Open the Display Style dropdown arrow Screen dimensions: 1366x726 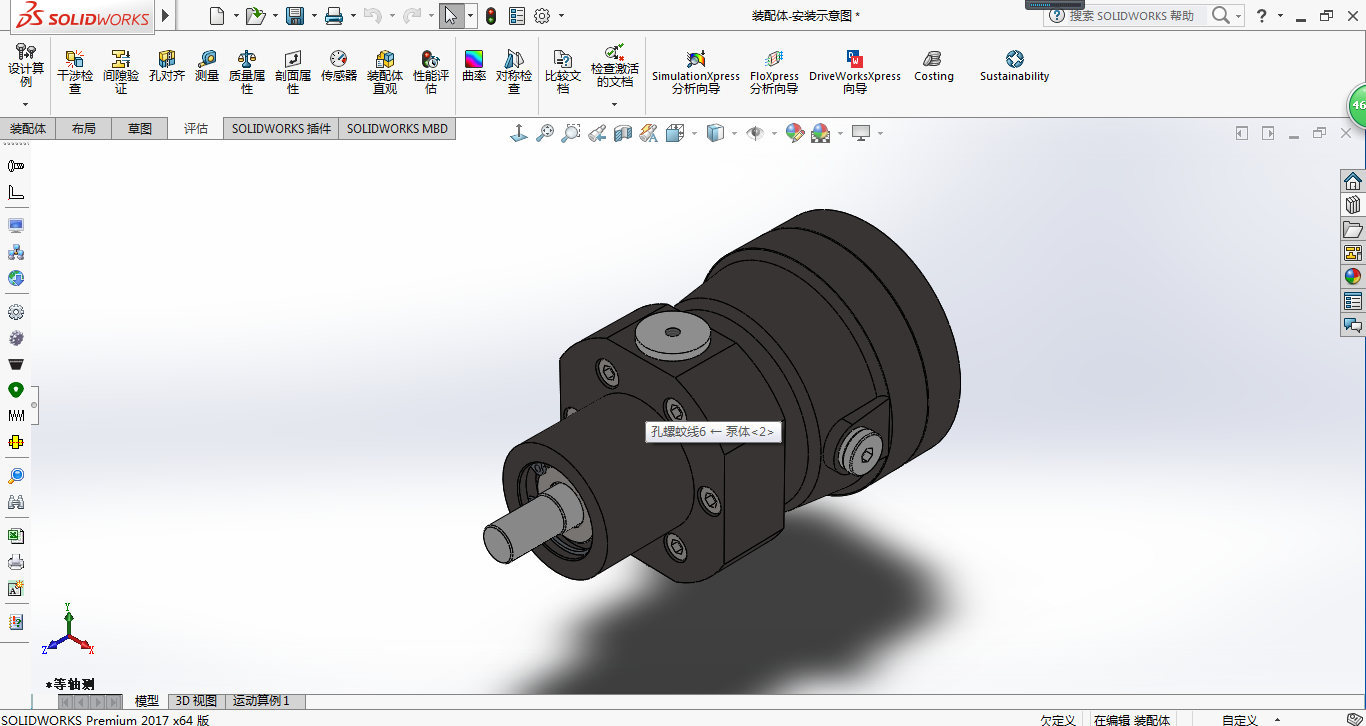734,134
